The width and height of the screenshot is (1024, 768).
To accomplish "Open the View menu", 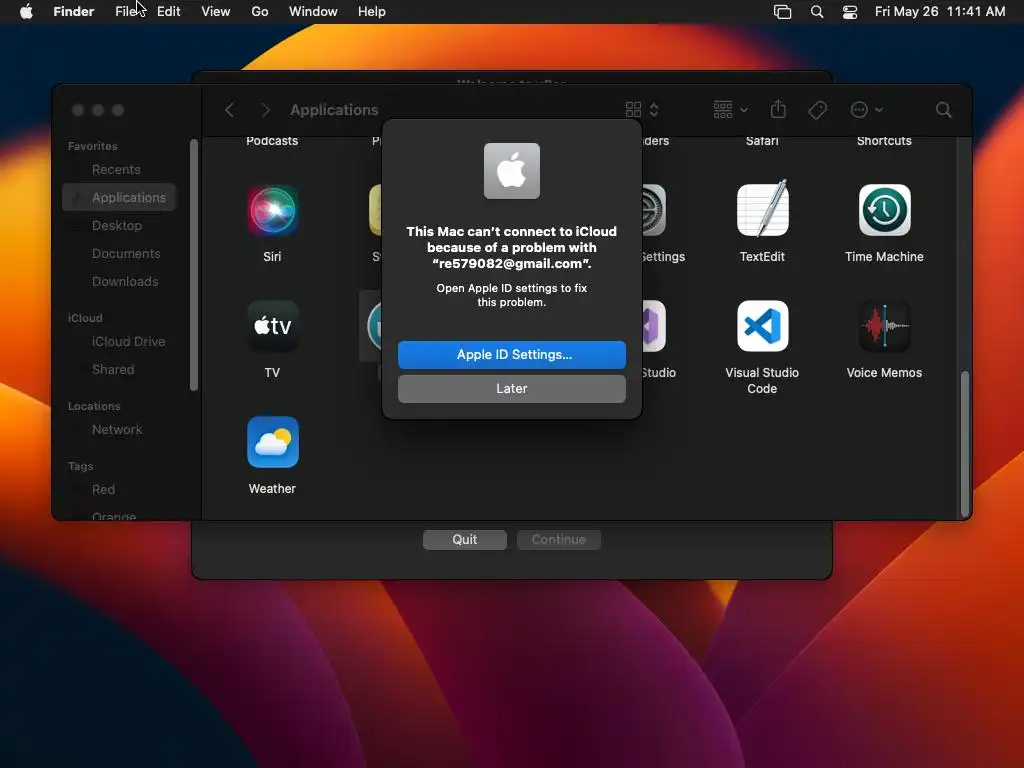I will (x=216, y=12).
